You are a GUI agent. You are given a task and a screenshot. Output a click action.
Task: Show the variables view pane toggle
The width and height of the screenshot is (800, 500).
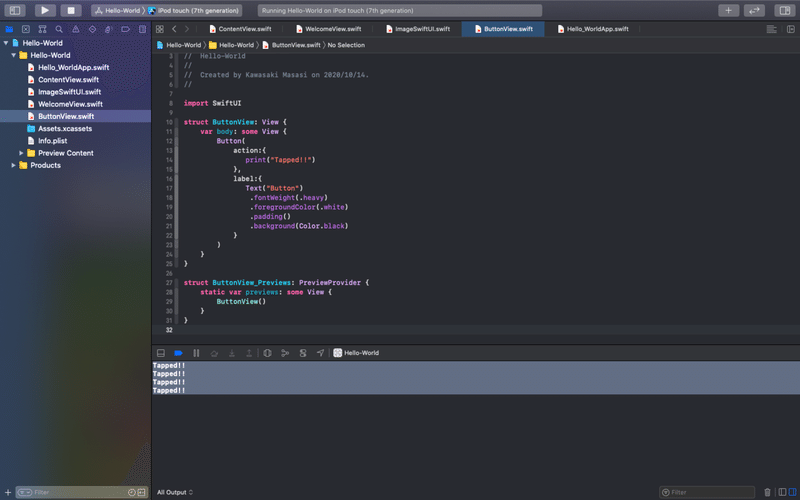(x=782, y=492)
